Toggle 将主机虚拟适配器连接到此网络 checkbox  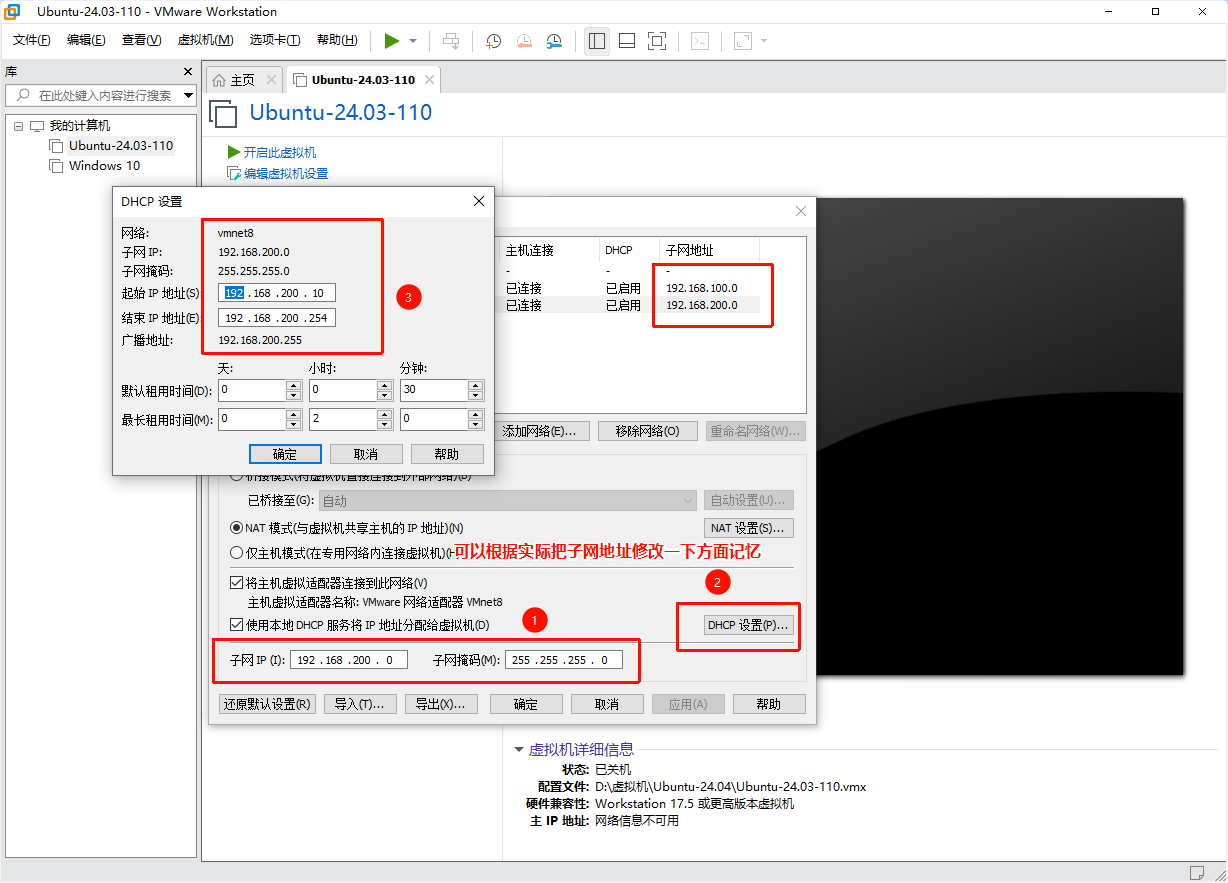point(237,583)
